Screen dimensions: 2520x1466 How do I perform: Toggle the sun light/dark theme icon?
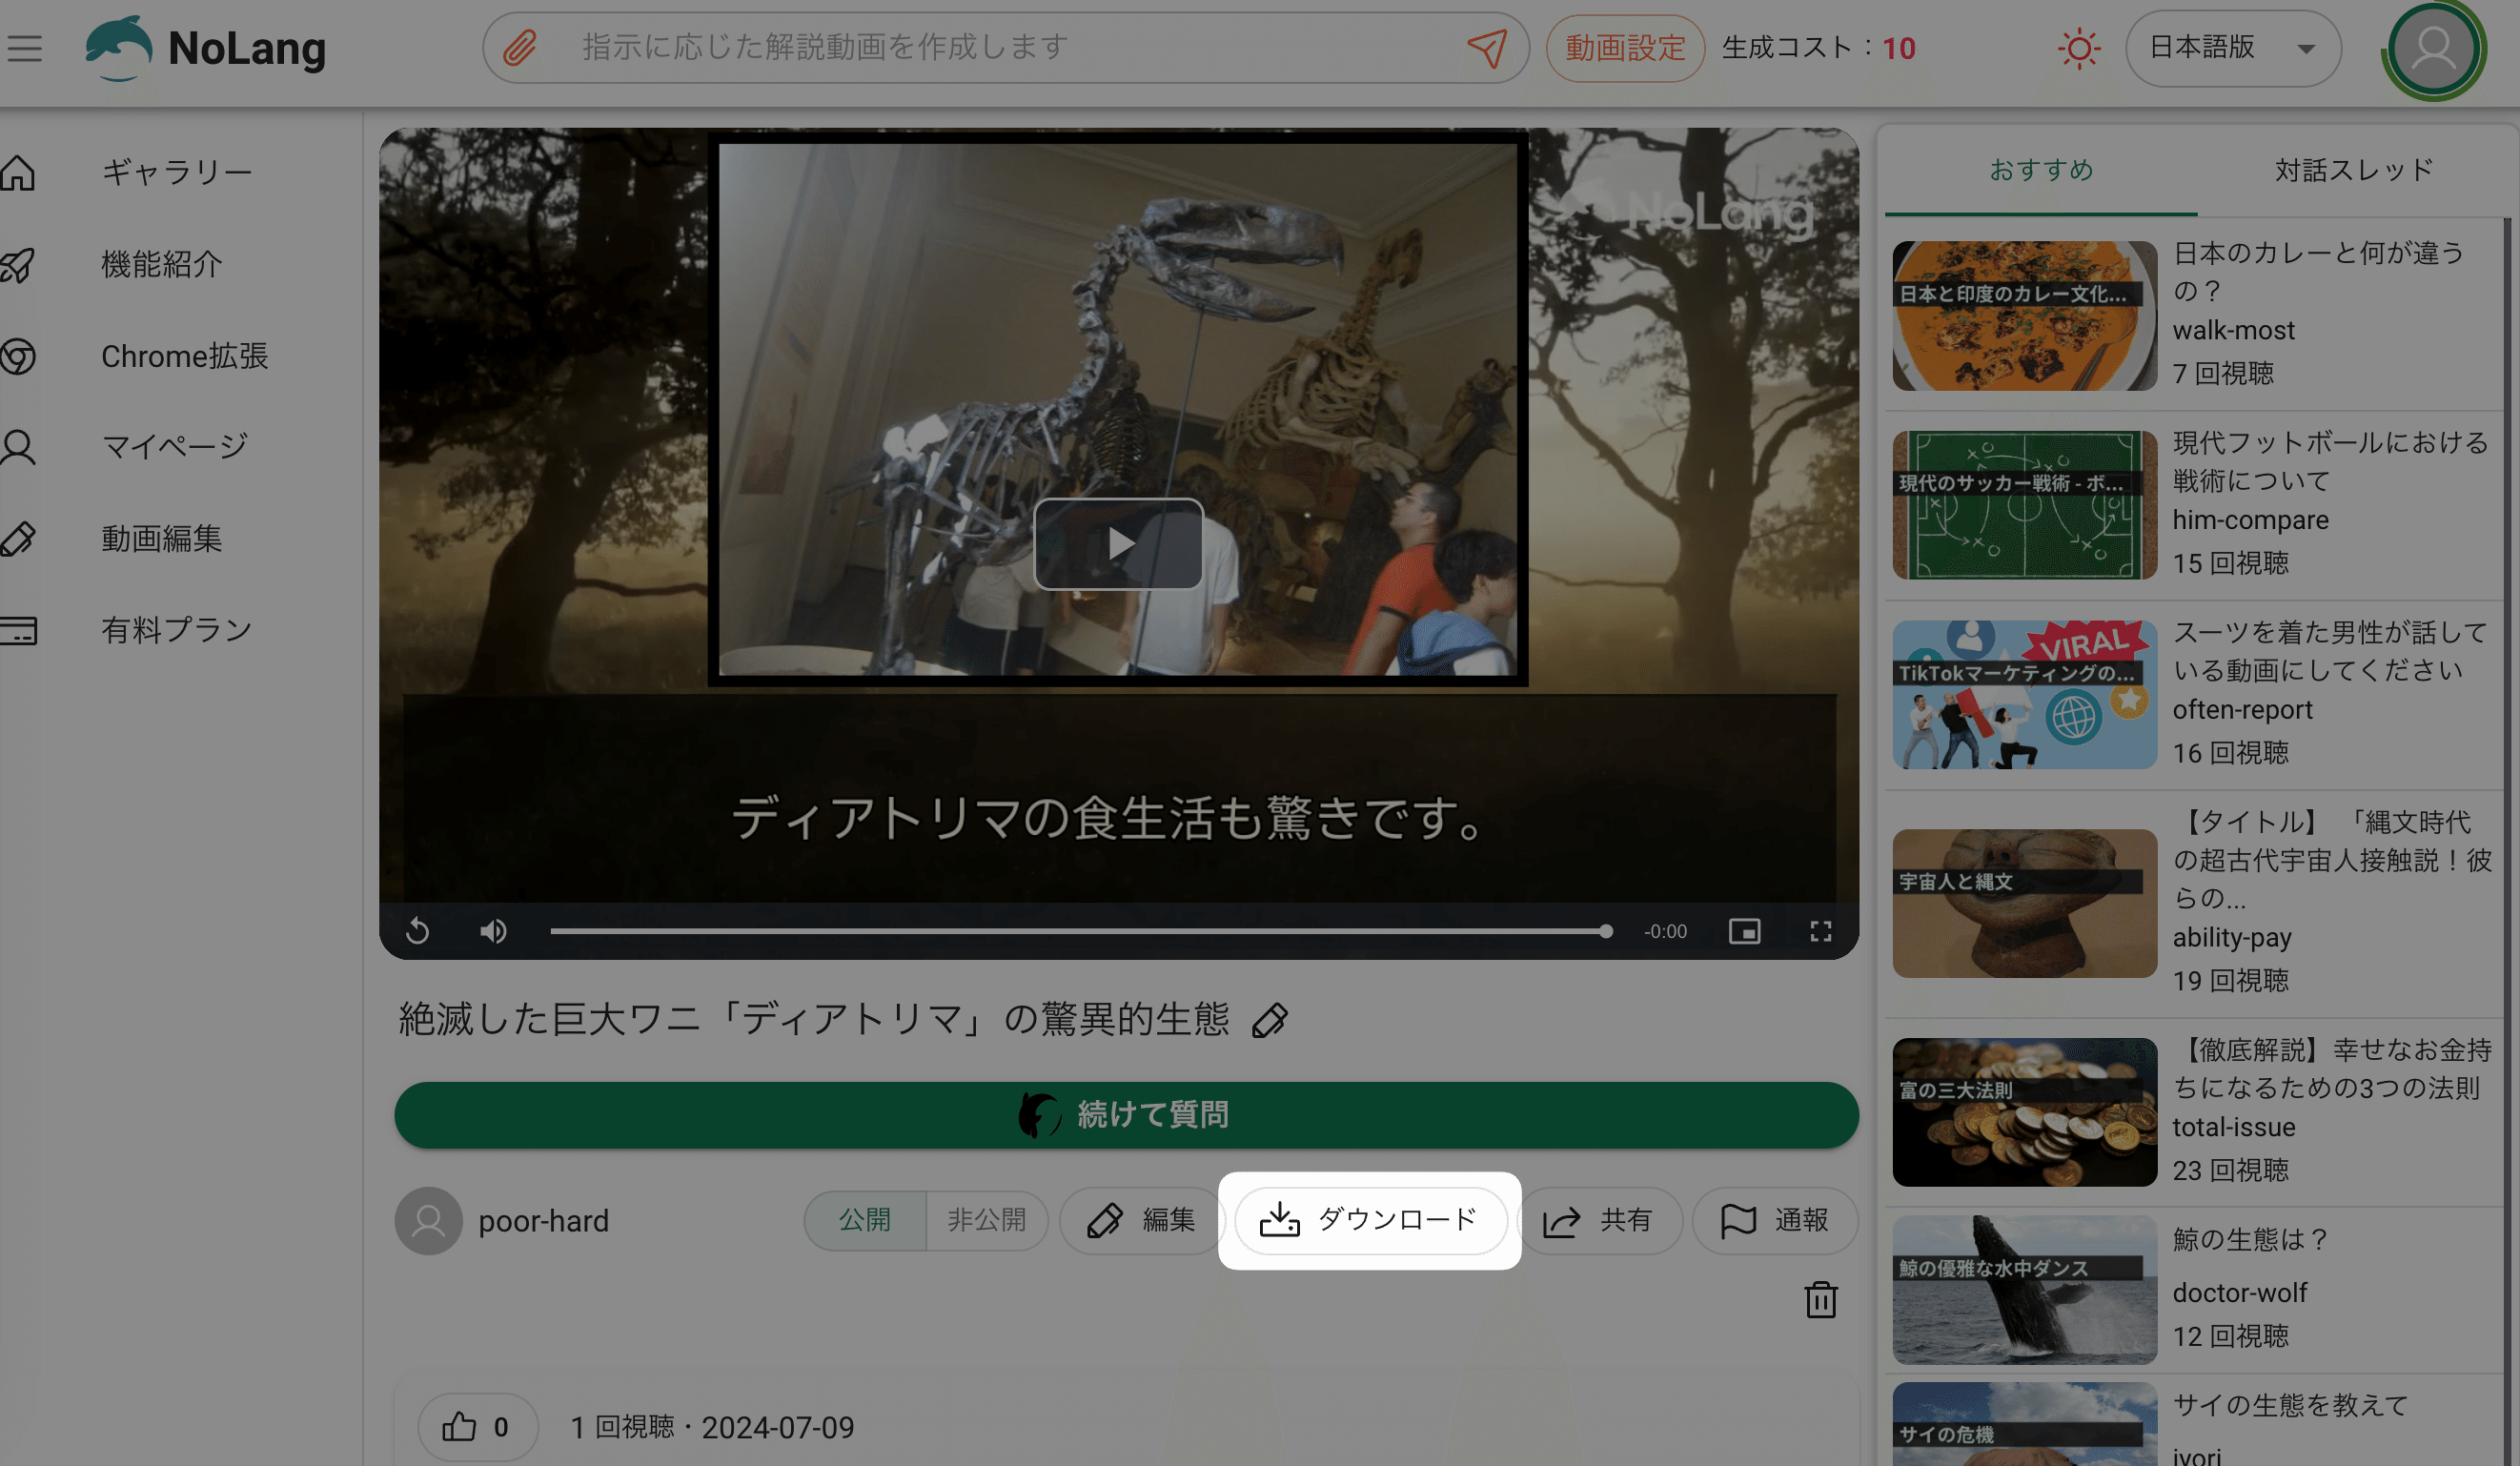click(2078, 48)
